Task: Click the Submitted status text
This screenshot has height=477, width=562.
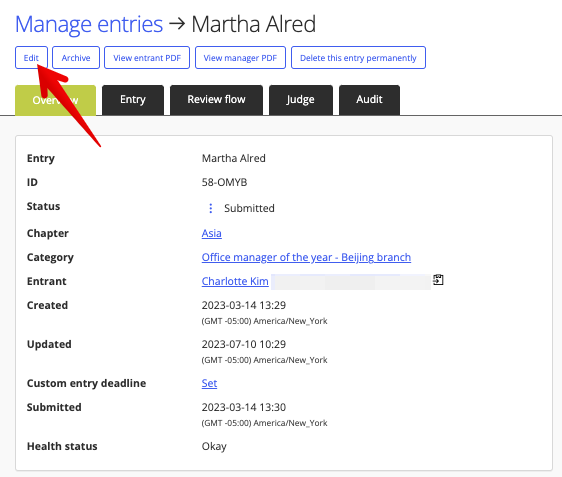Action: click(x=249, y=208)
